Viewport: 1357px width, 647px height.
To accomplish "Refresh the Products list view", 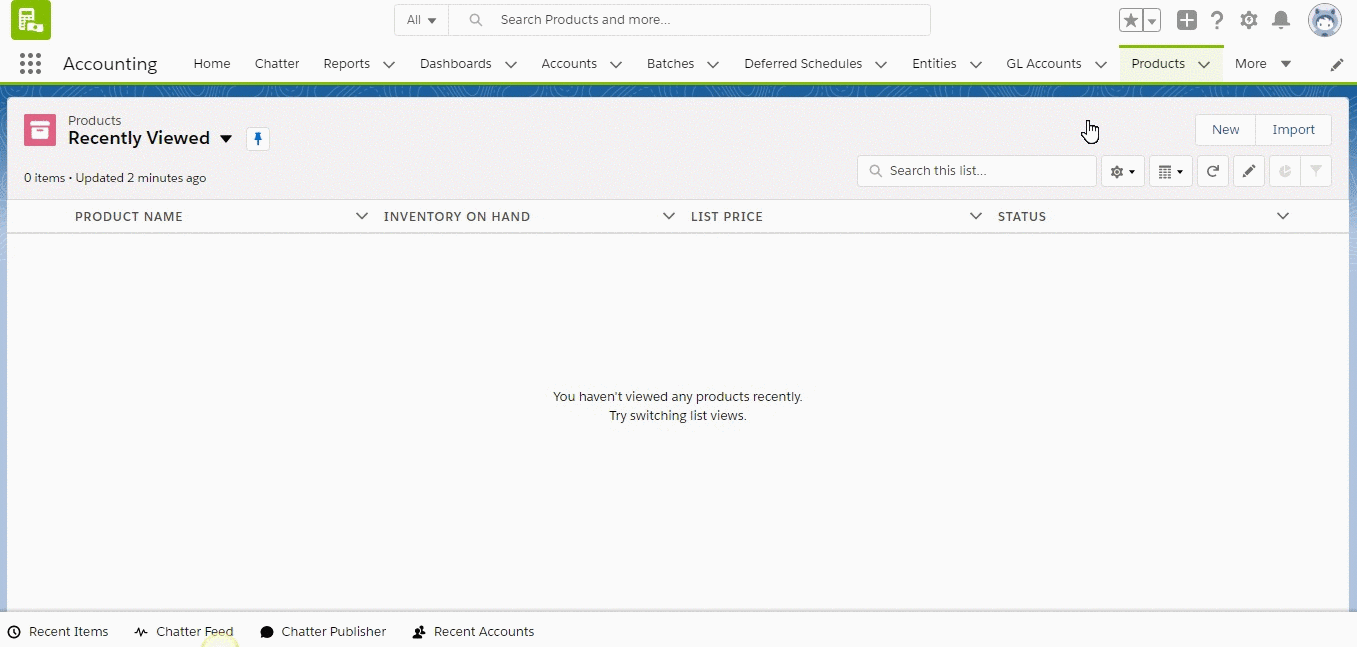I will [x=1212, y=171].
